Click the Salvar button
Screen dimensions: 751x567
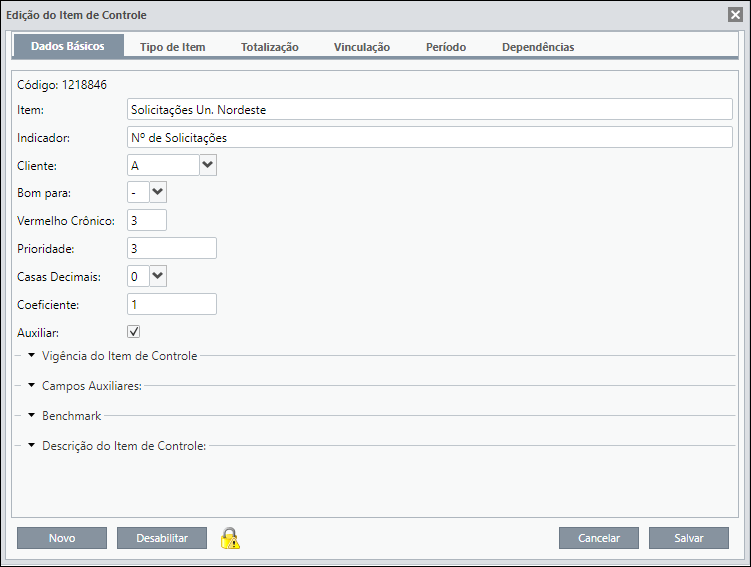click(x=689, y=538)
